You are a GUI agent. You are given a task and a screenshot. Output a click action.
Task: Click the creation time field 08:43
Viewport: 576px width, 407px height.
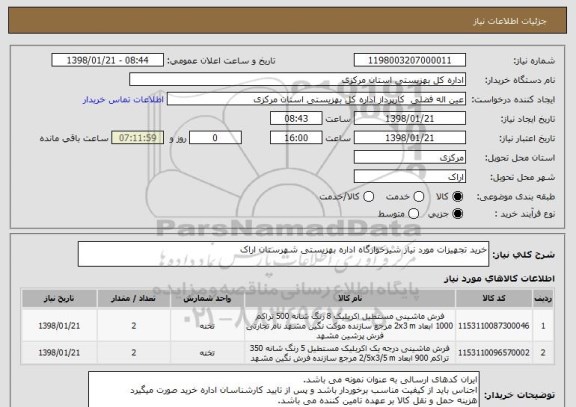(x=296, y=118)
